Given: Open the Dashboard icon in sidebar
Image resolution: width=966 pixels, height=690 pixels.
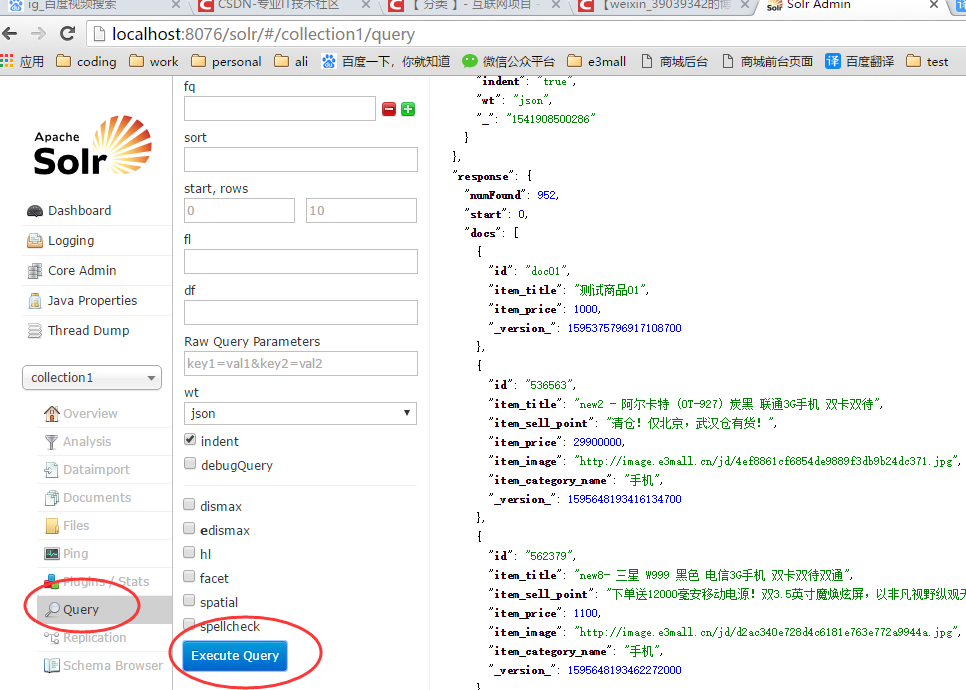Looking at the screenshot, I should point(35,211).
